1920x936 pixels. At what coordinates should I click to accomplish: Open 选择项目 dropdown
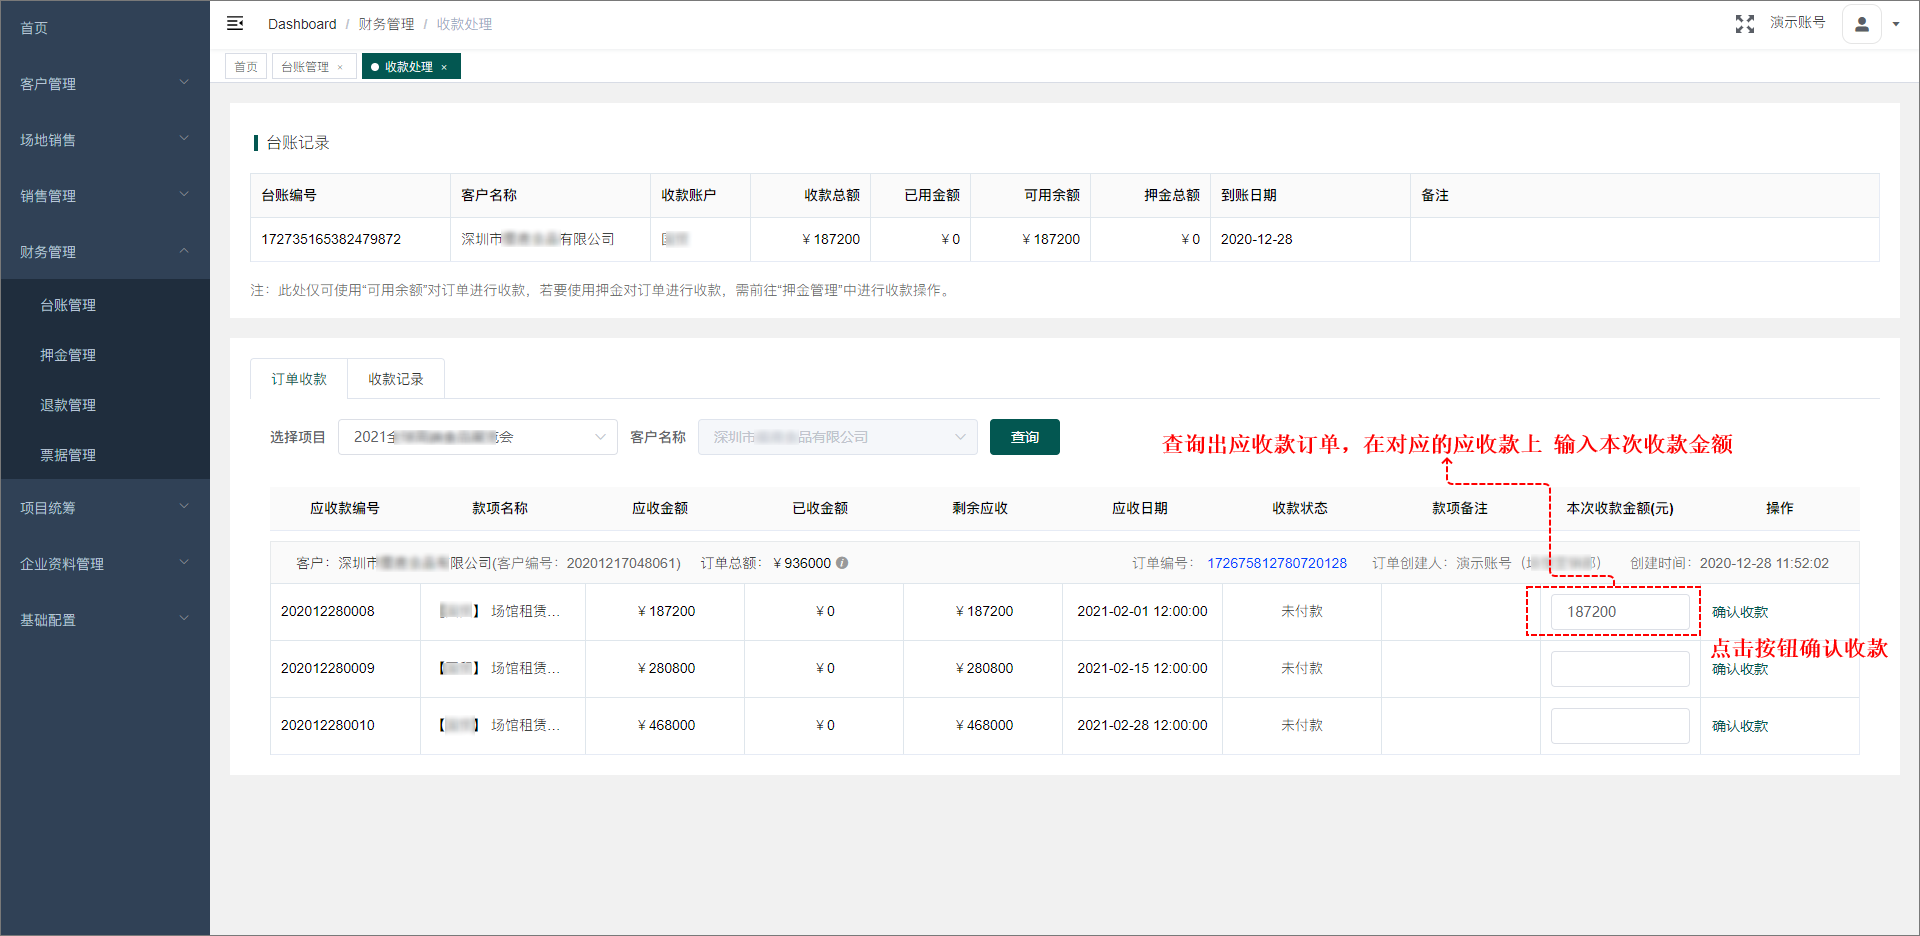tap(478, 437)
